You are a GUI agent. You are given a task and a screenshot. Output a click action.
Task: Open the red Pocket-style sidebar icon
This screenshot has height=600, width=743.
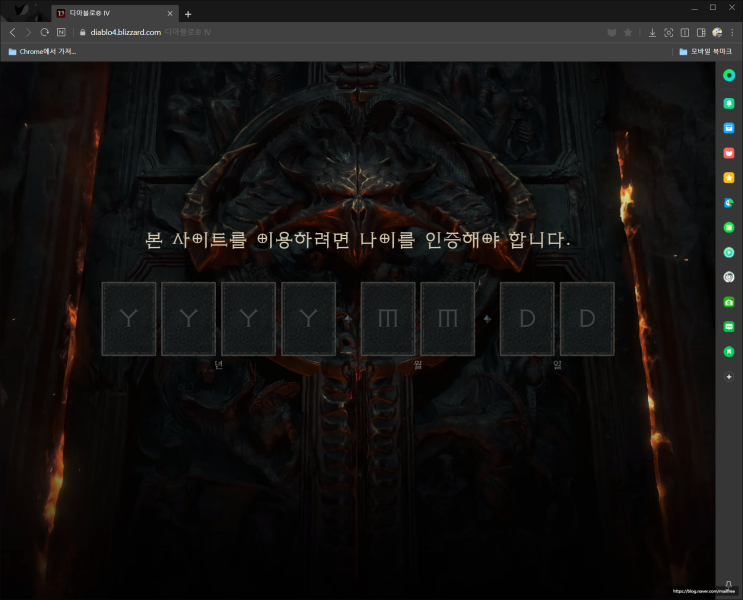click(x=729, y=153)
